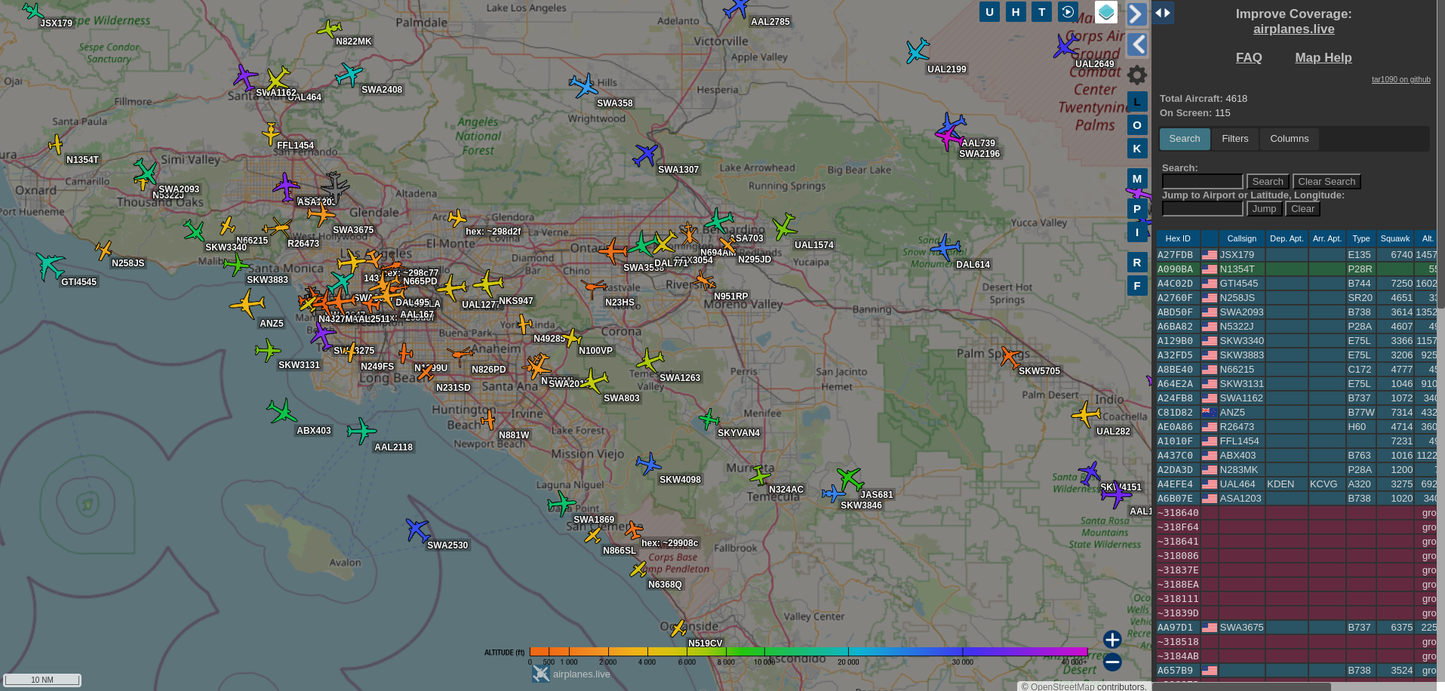Toggle the M multiselect map button
The image size is (1445, 691).
pos(1137,179)
